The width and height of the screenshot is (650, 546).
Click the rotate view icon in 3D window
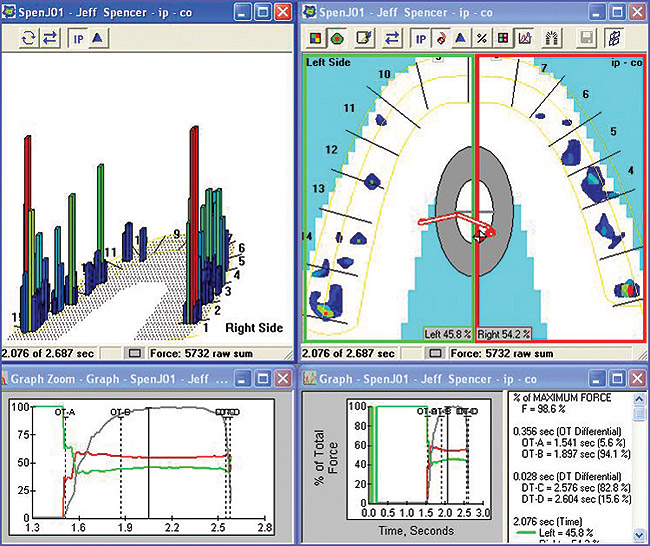(27, 39)
